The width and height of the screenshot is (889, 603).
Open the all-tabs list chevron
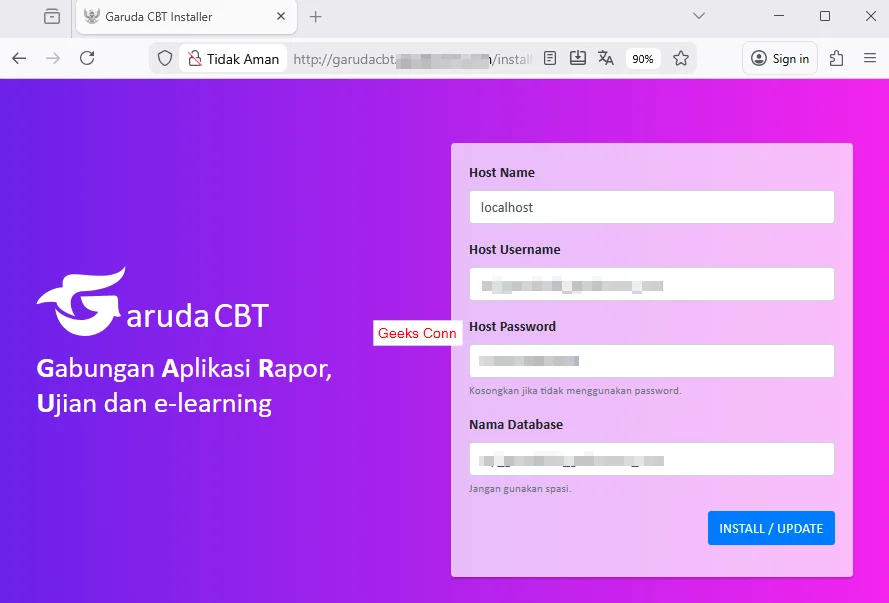tap(699, 17)
